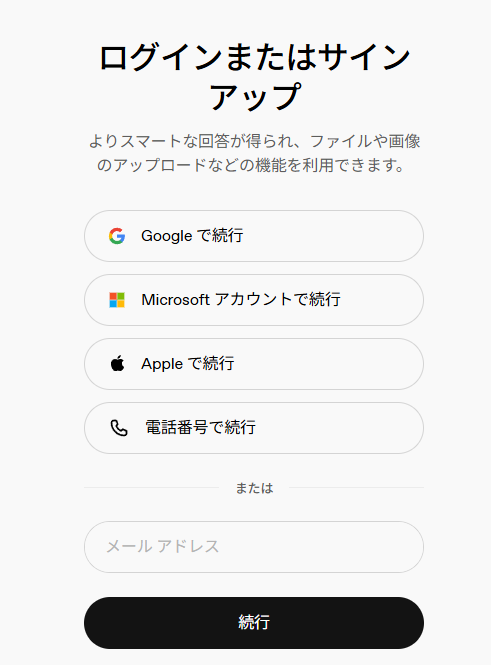Focus the 'メール アドレス' email field
The image size is (491, 665).
tap(254, 547)
